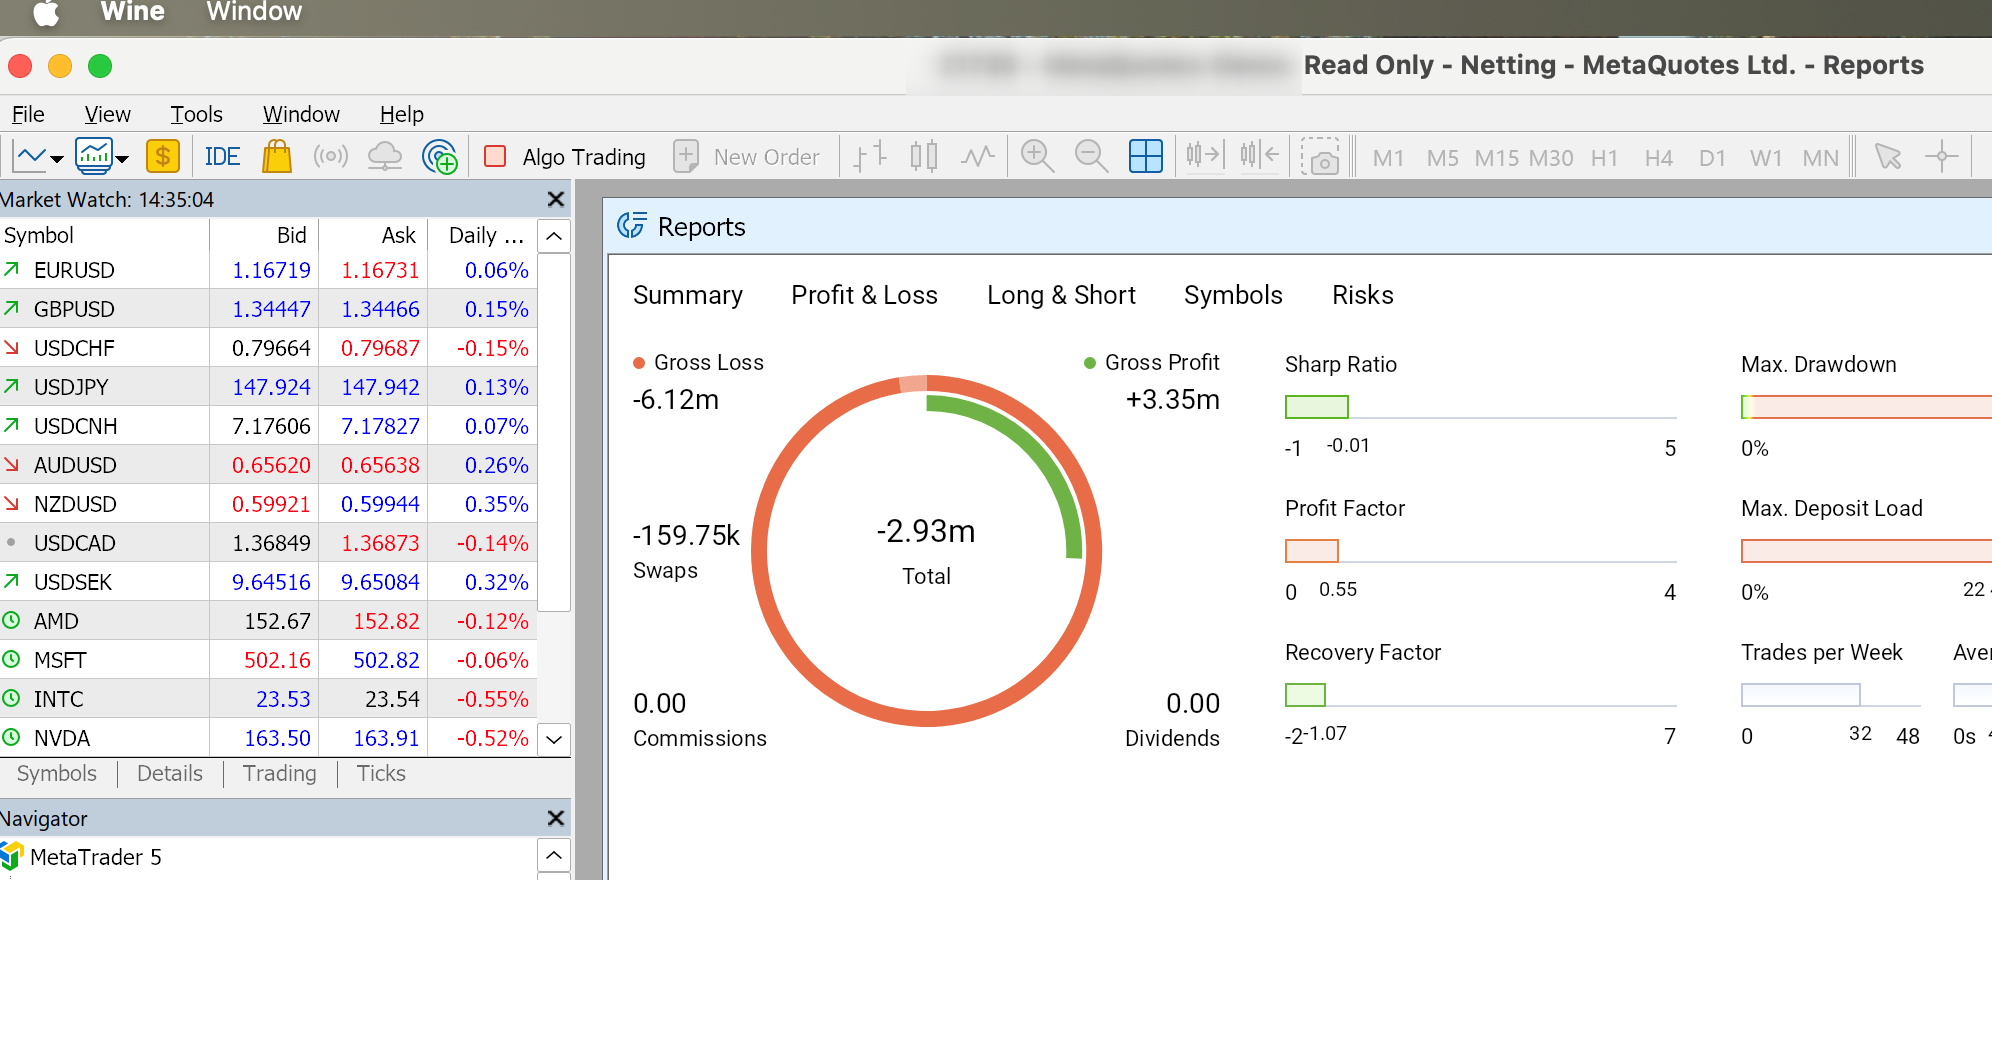Switch timeframe to H4

[1659, 158]
